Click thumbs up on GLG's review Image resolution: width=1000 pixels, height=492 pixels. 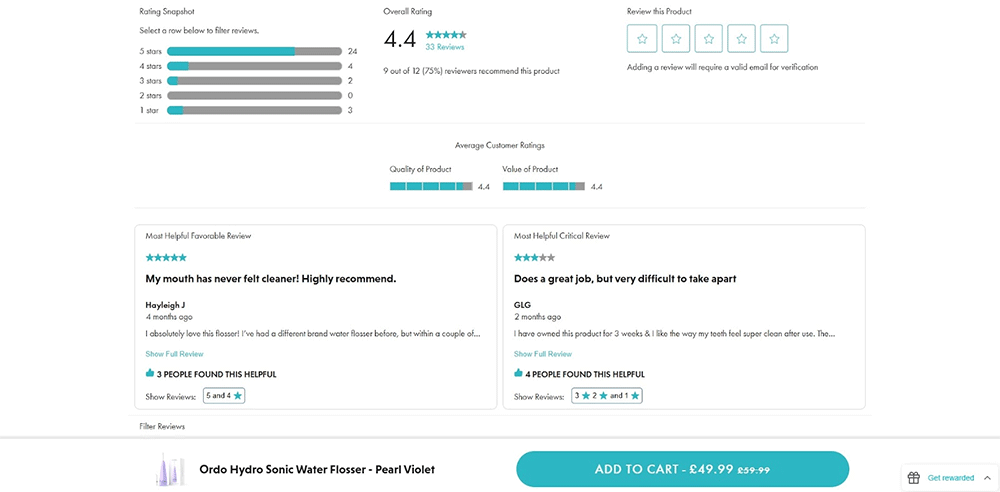tap(519, 374)
